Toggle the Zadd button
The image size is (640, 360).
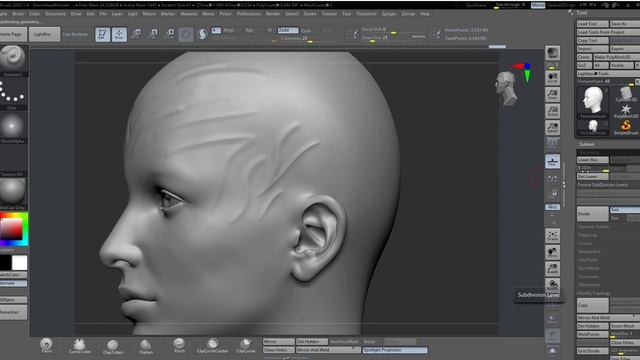(288, 30)
